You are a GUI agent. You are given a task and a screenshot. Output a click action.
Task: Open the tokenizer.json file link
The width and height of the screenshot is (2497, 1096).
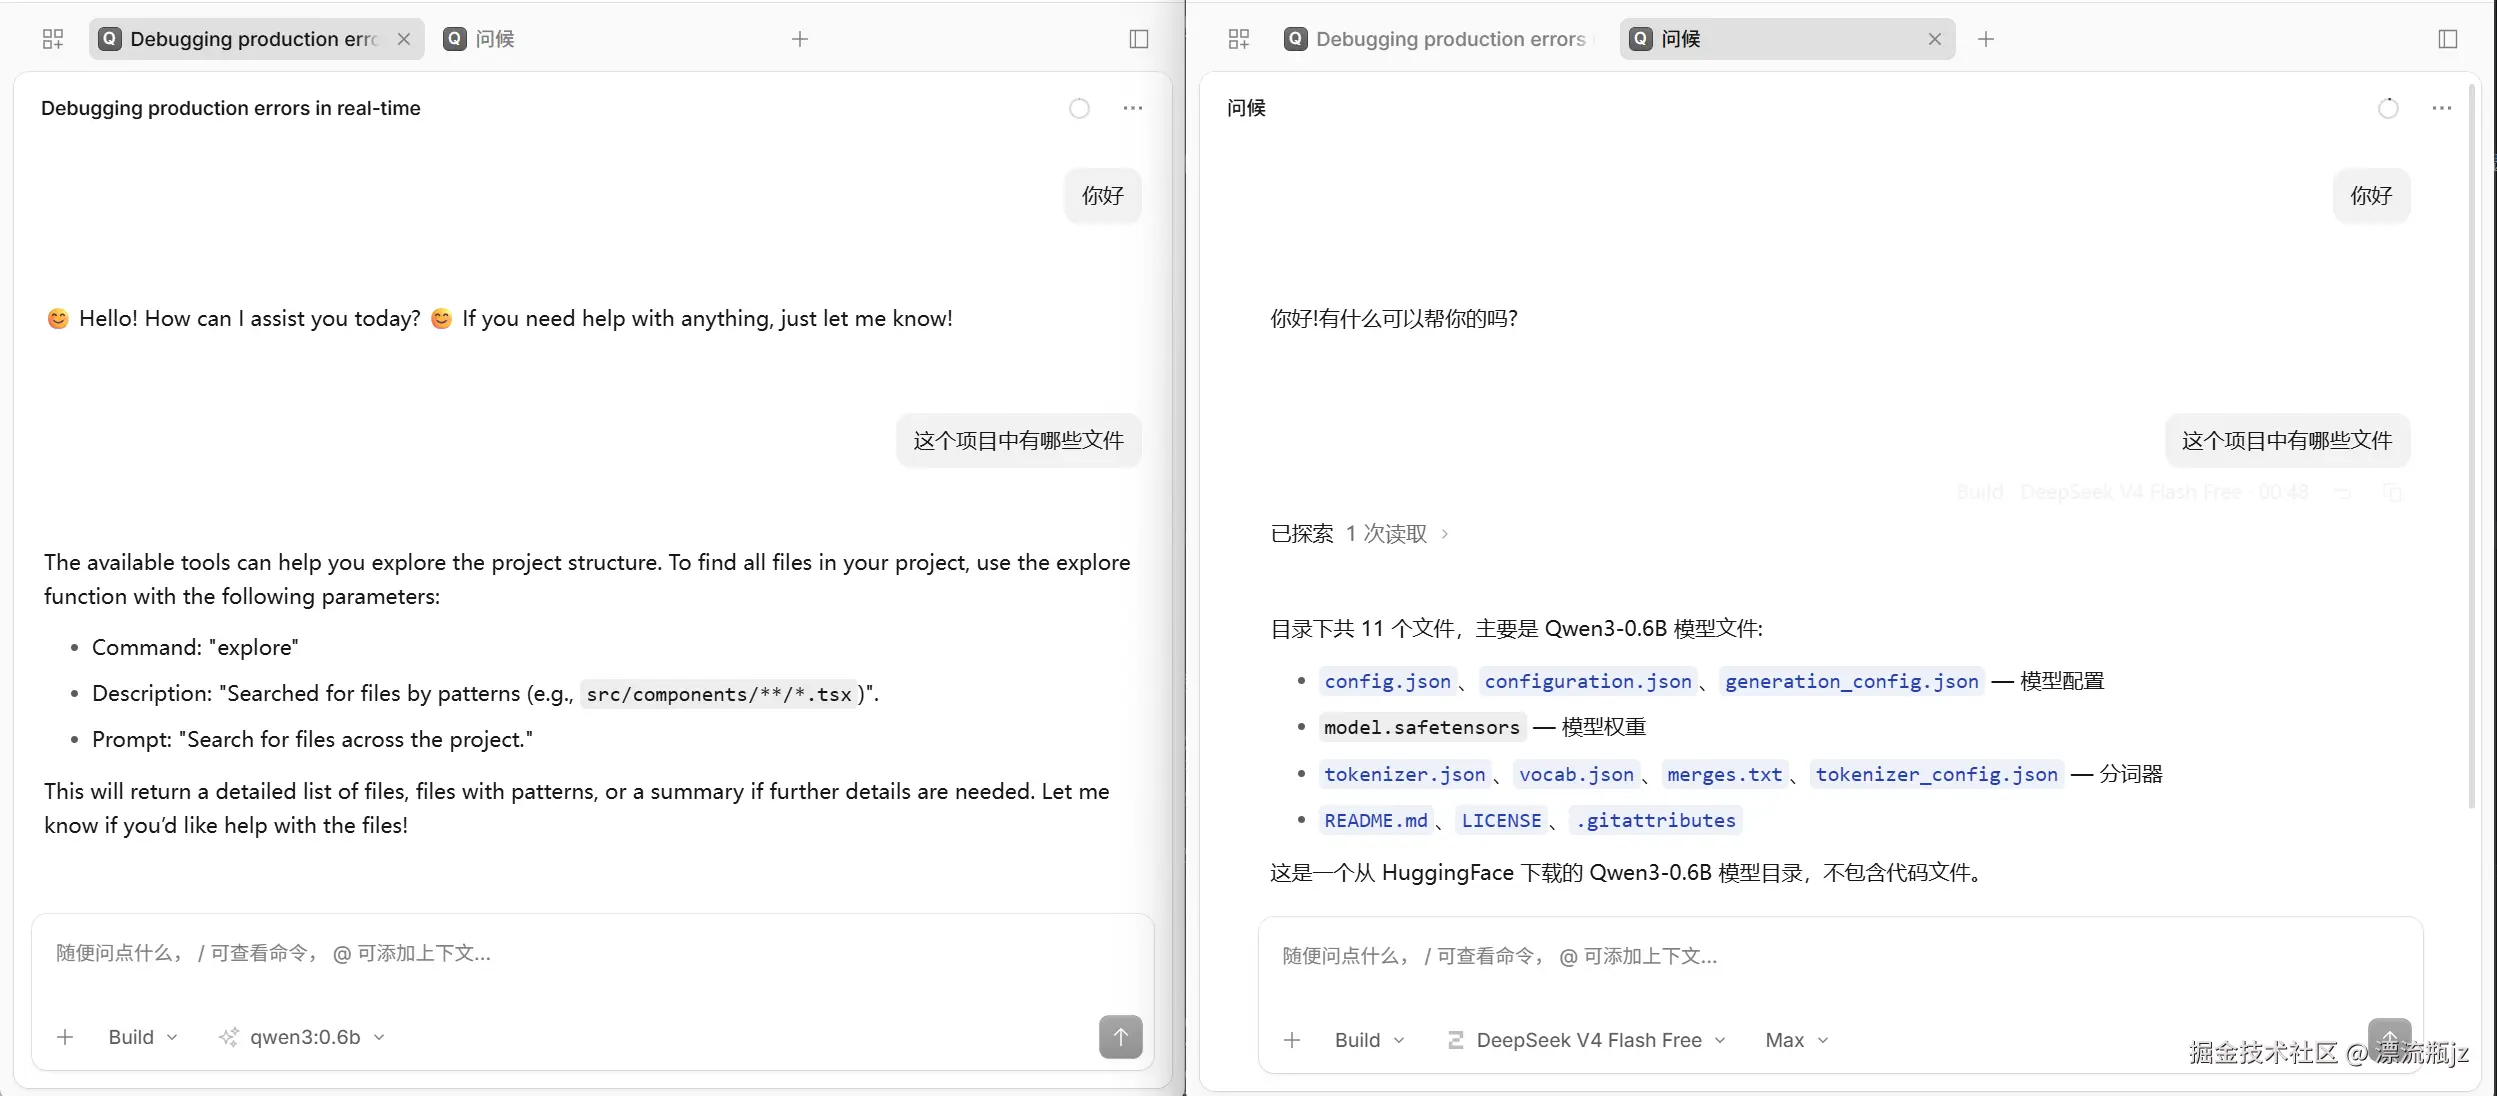click(x=1405, y=774)
